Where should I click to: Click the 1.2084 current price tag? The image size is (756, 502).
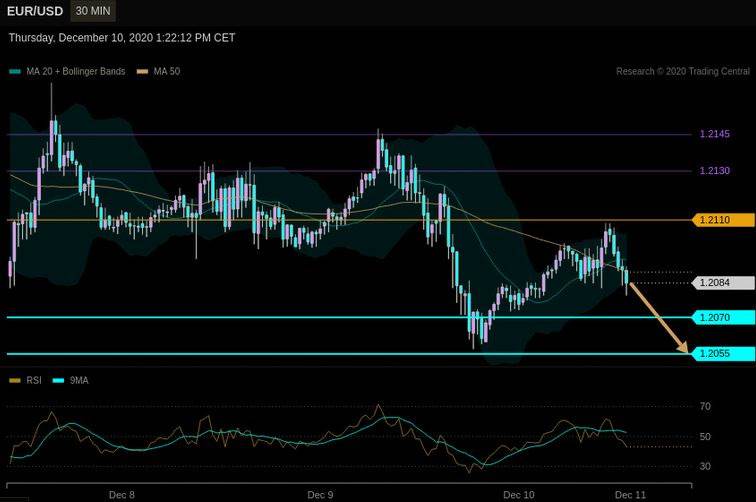coord(723,283)
